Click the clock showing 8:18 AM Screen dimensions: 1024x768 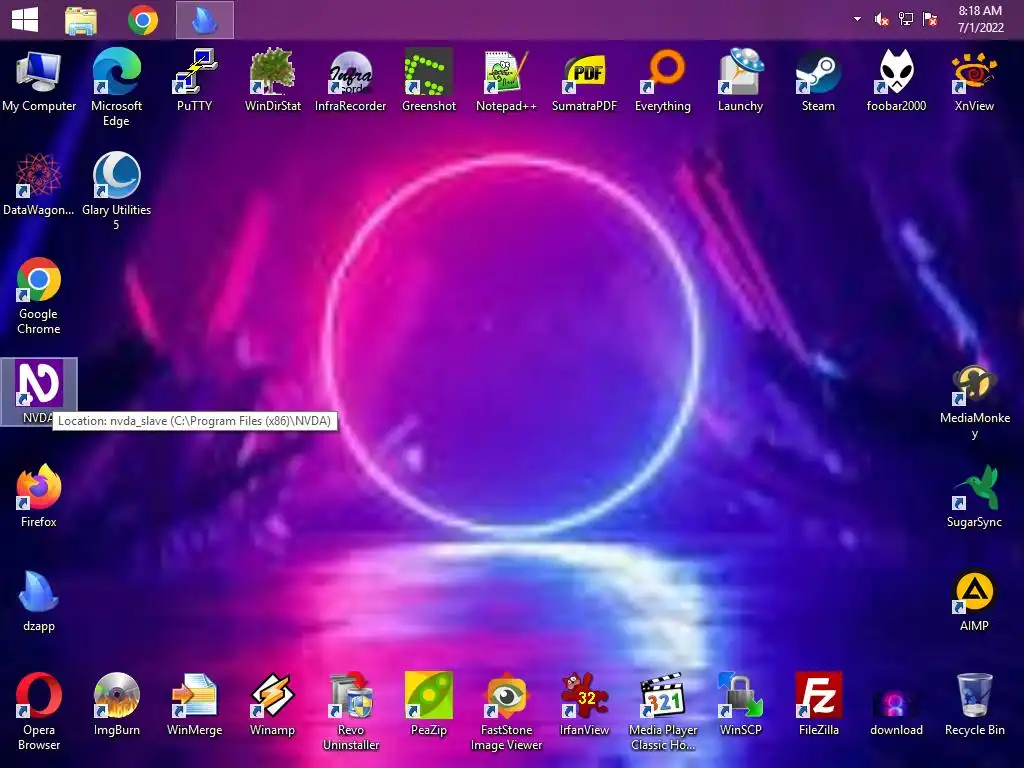click(980, 19)
